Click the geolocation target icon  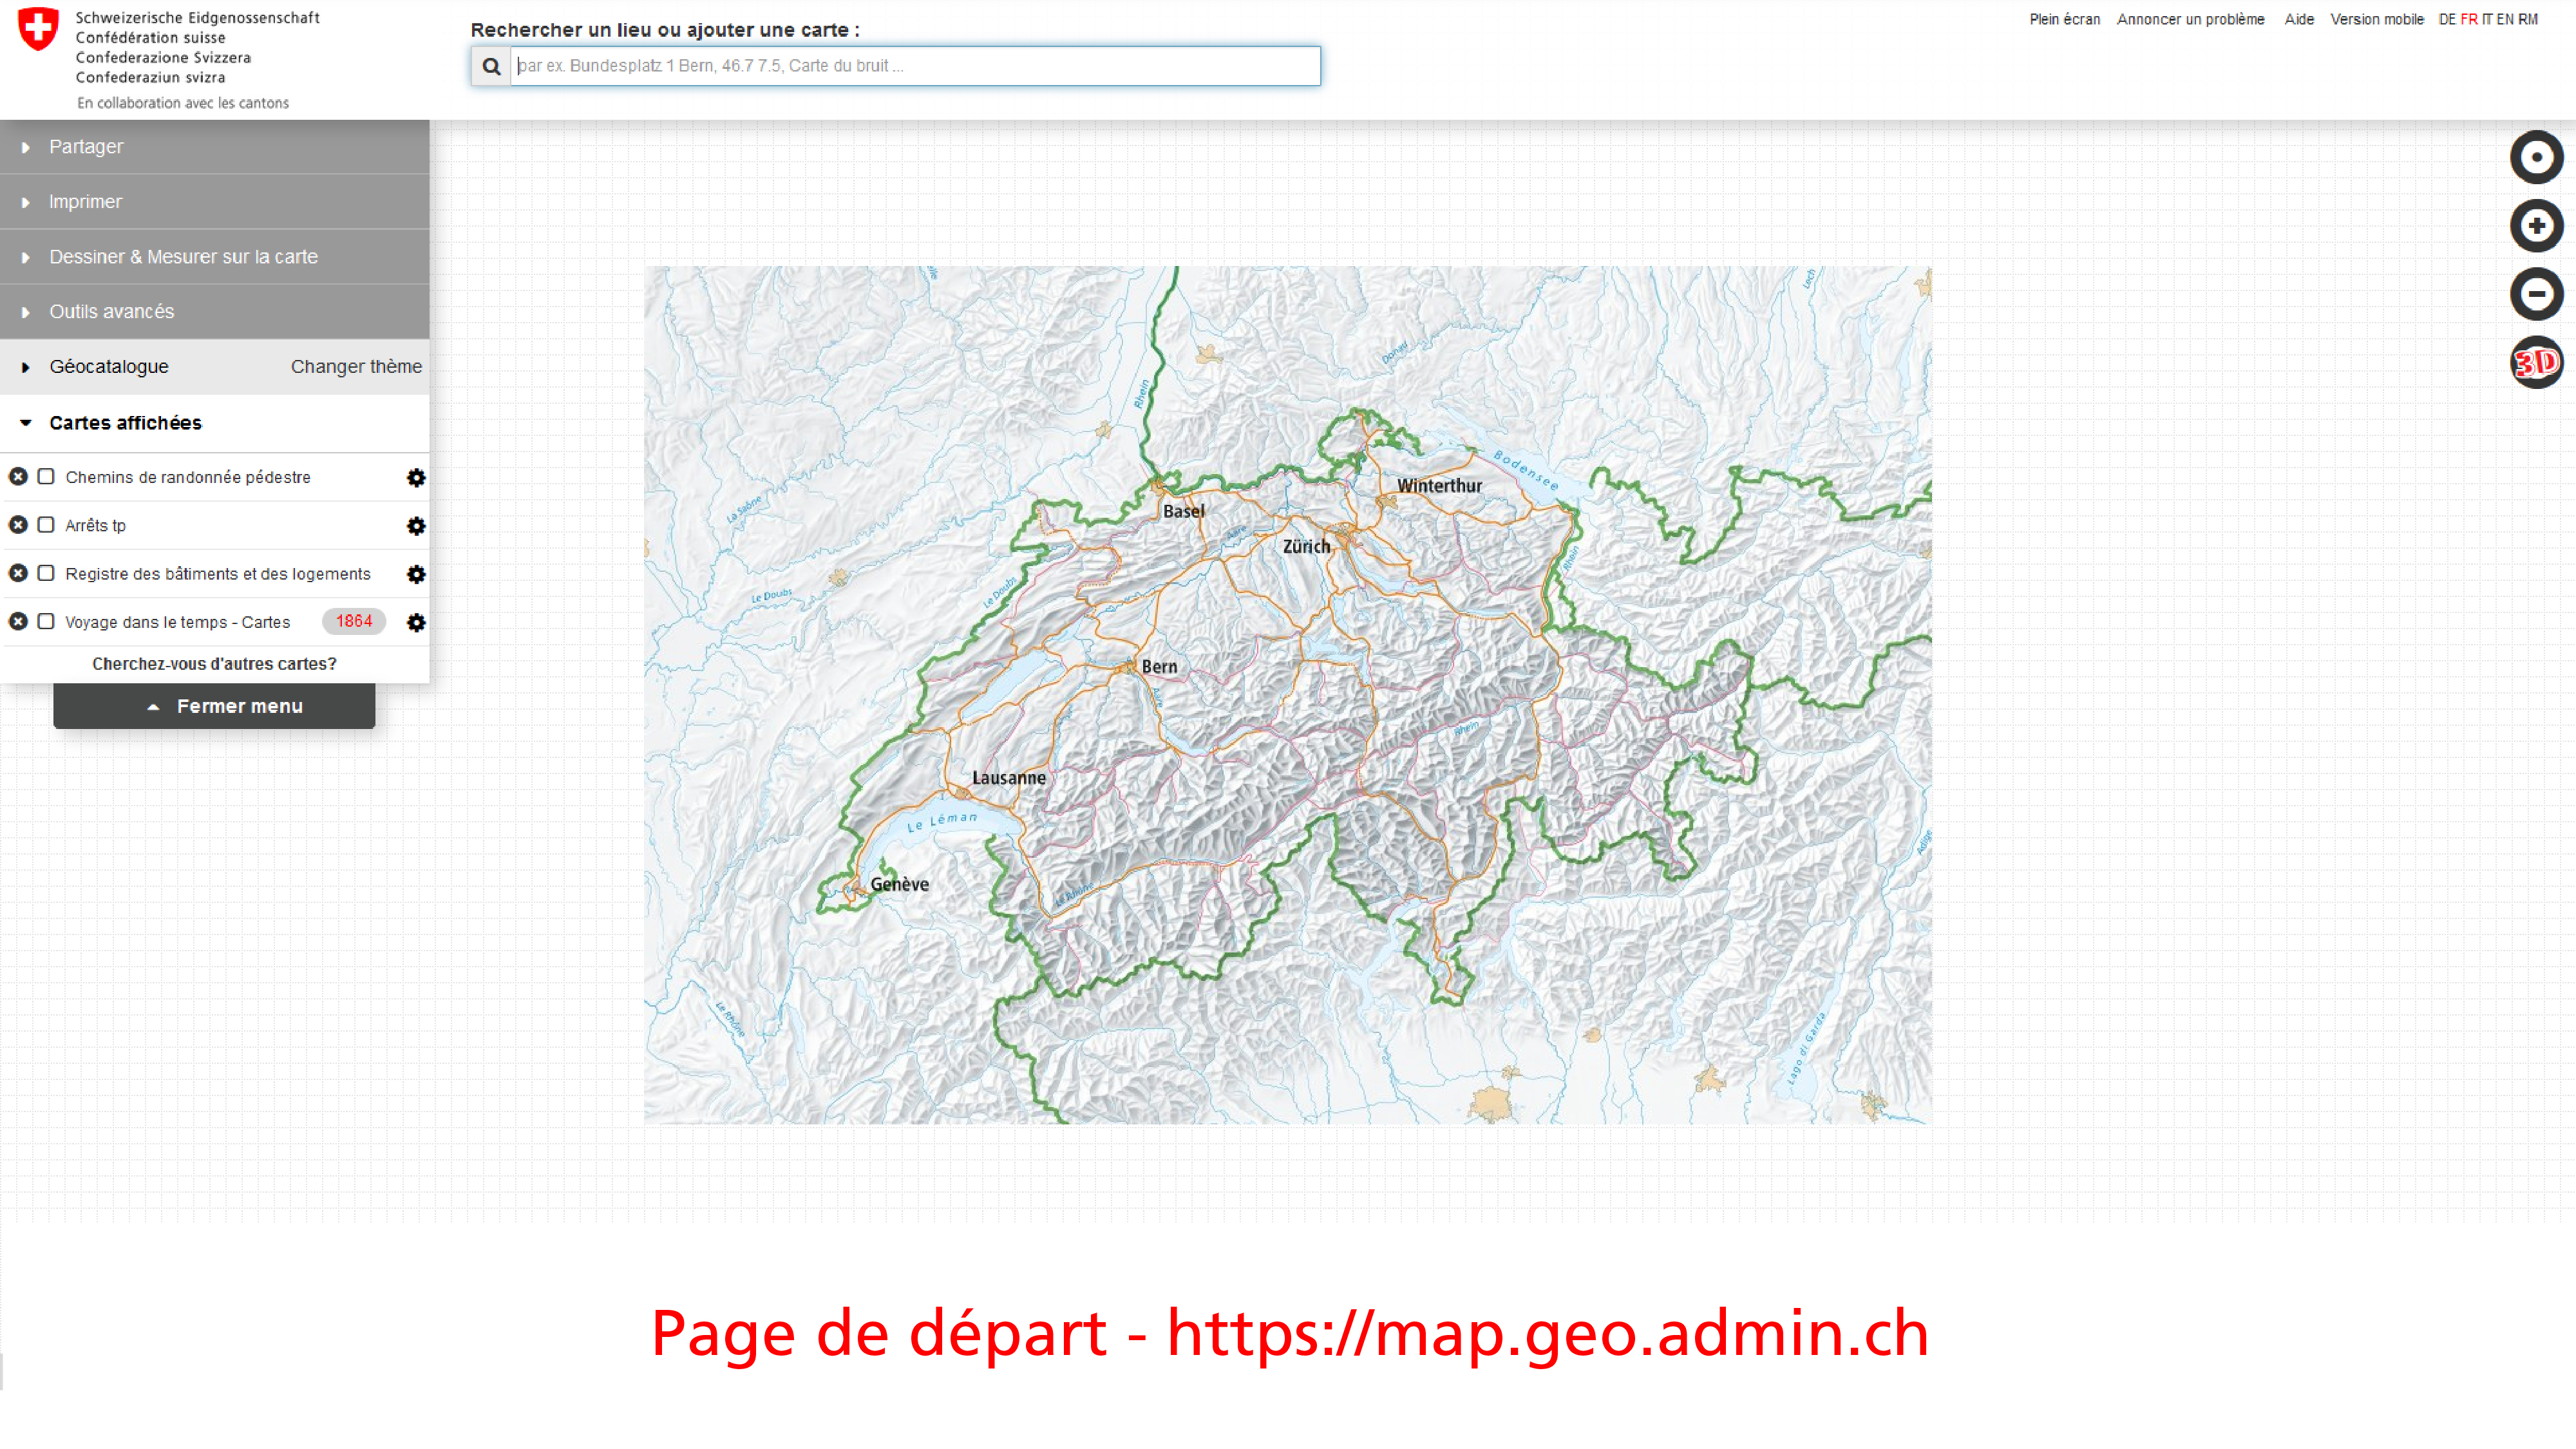[2536, 157]
